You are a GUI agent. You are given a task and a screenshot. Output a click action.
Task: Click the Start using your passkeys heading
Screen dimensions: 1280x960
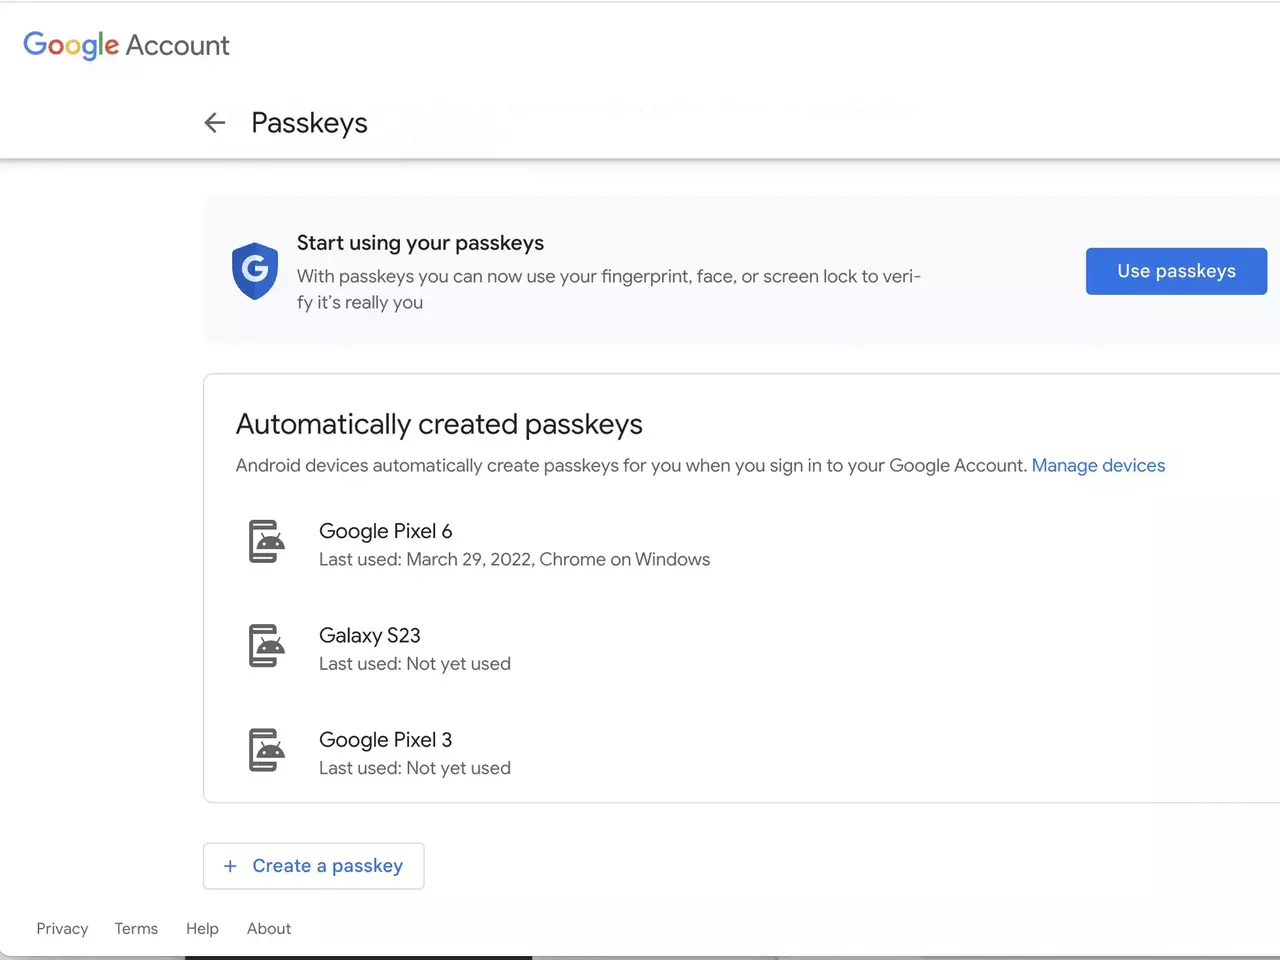(420, 243)
